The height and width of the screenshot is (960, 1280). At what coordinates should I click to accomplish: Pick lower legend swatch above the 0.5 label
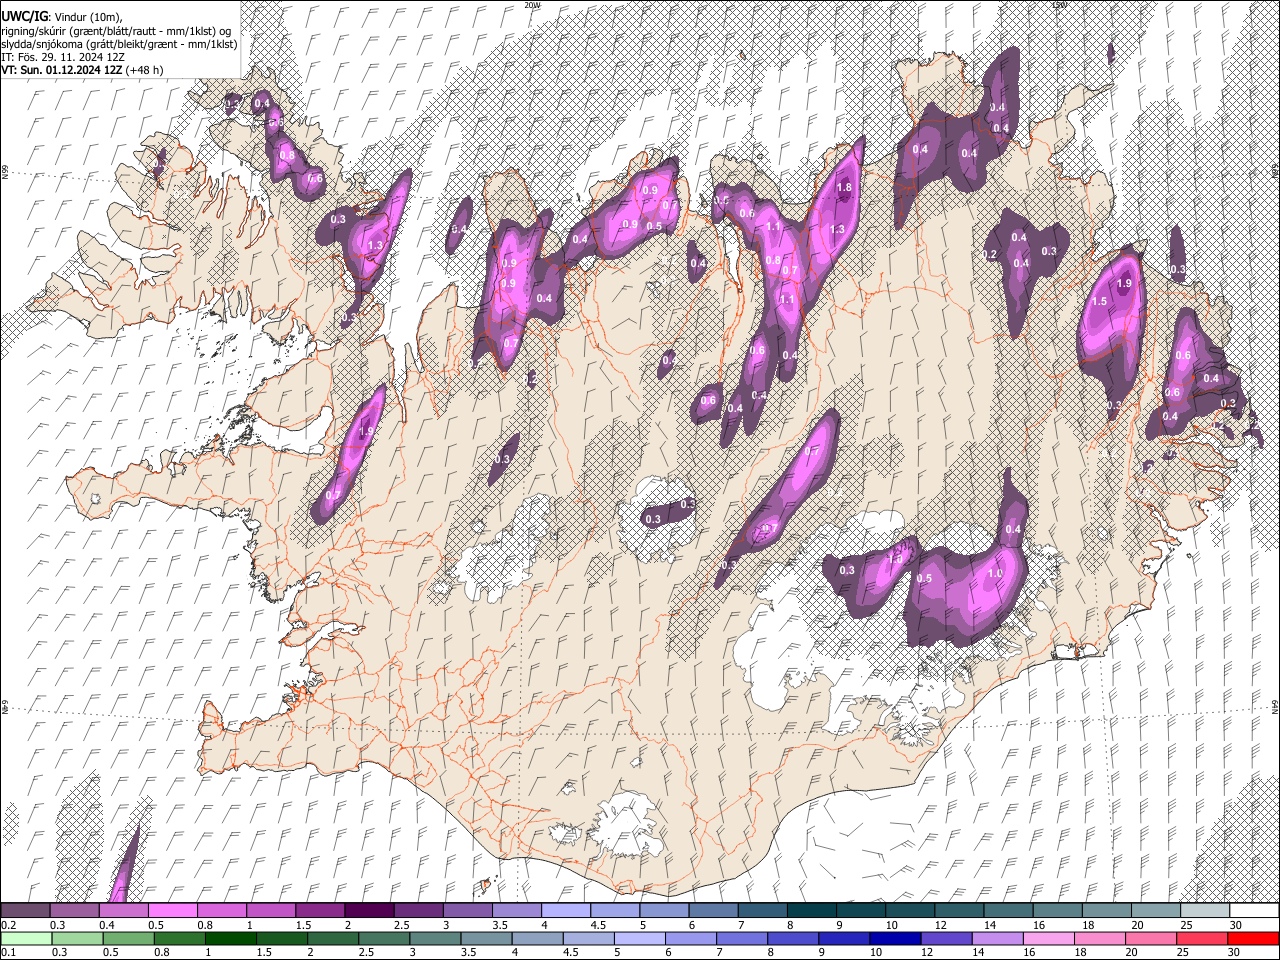pyautogui.click(x=128, y=938)
